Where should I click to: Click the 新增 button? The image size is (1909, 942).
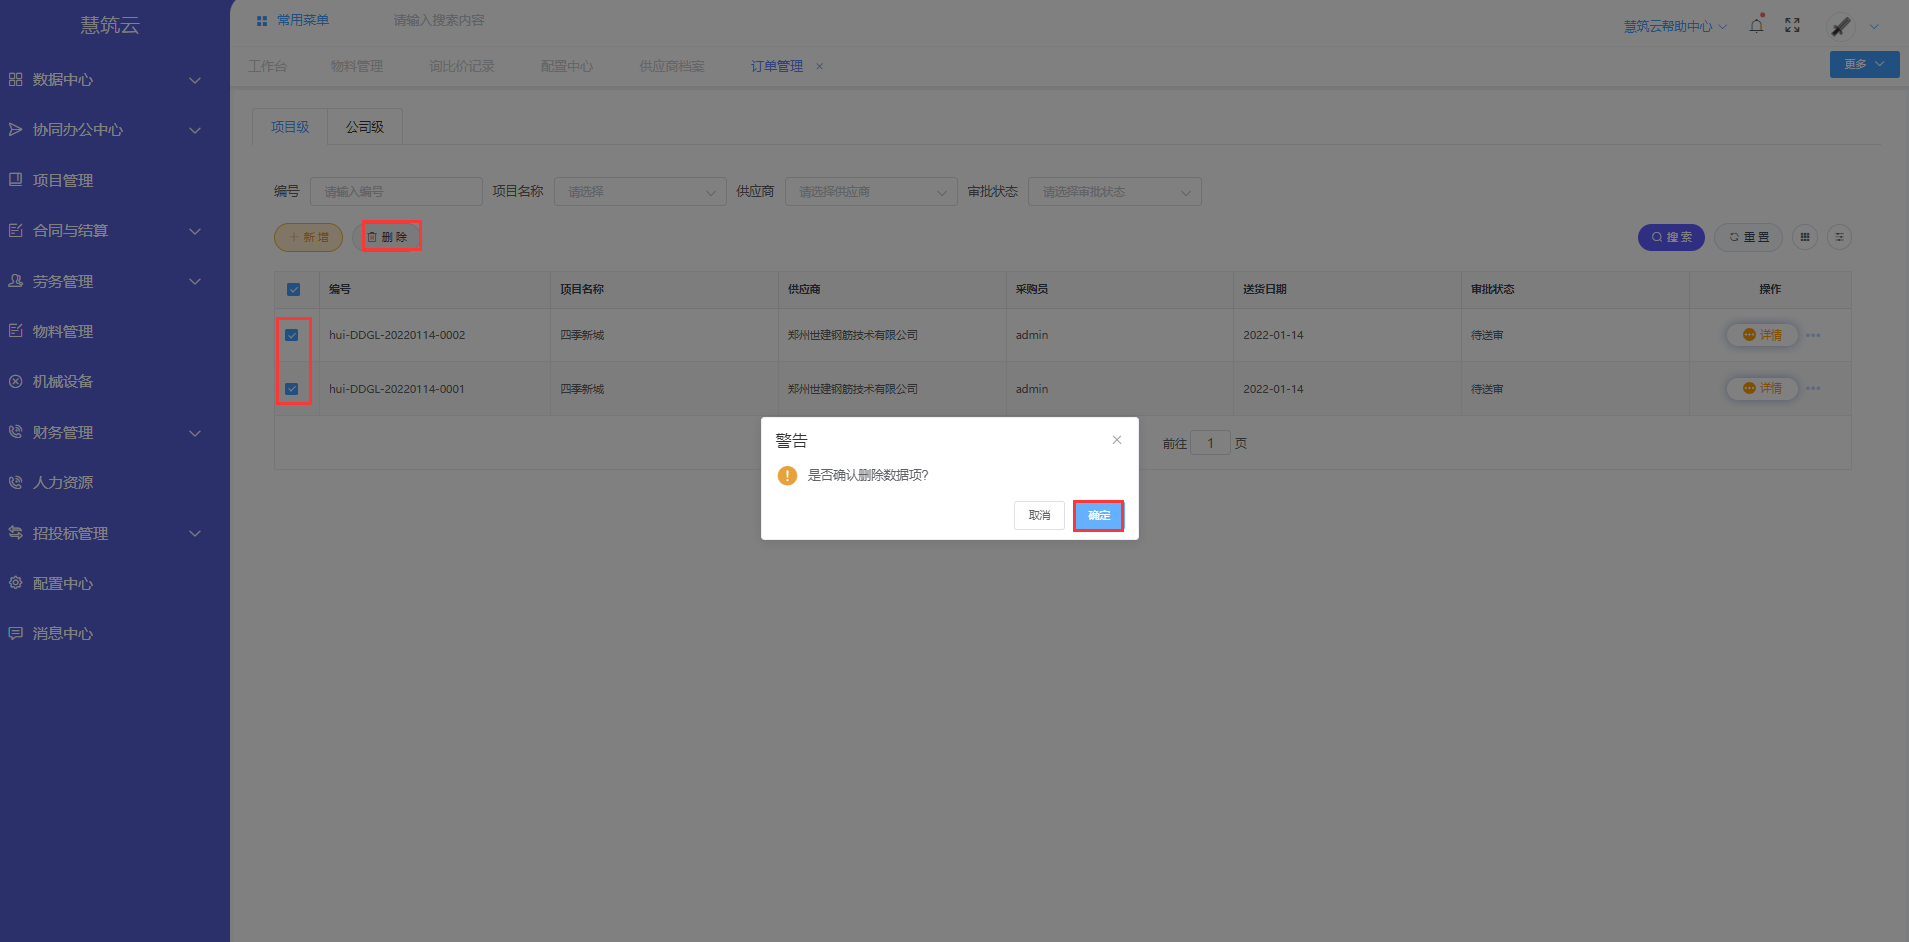tap(309, 237)
